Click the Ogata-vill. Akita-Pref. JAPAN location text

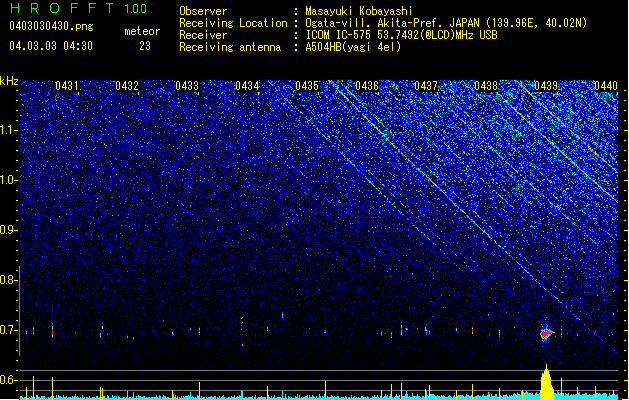(x=446, y=23)
